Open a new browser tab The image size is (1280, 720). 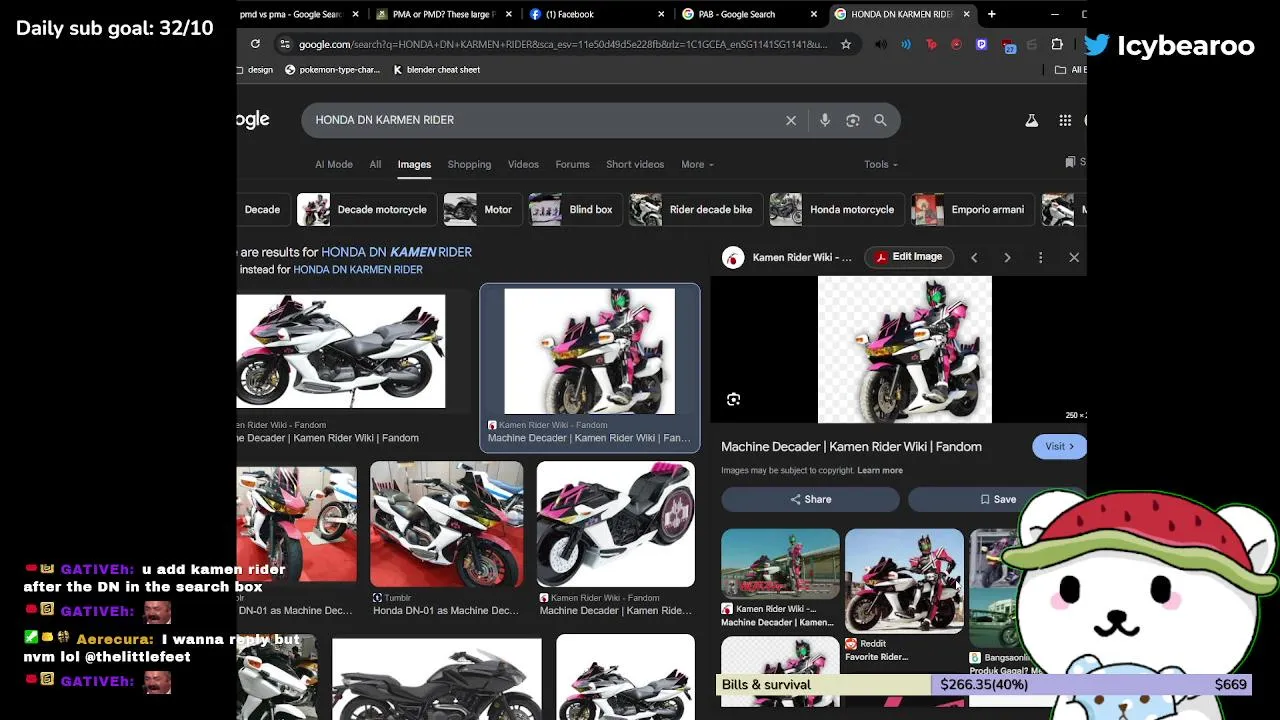[x=991, y=14]
